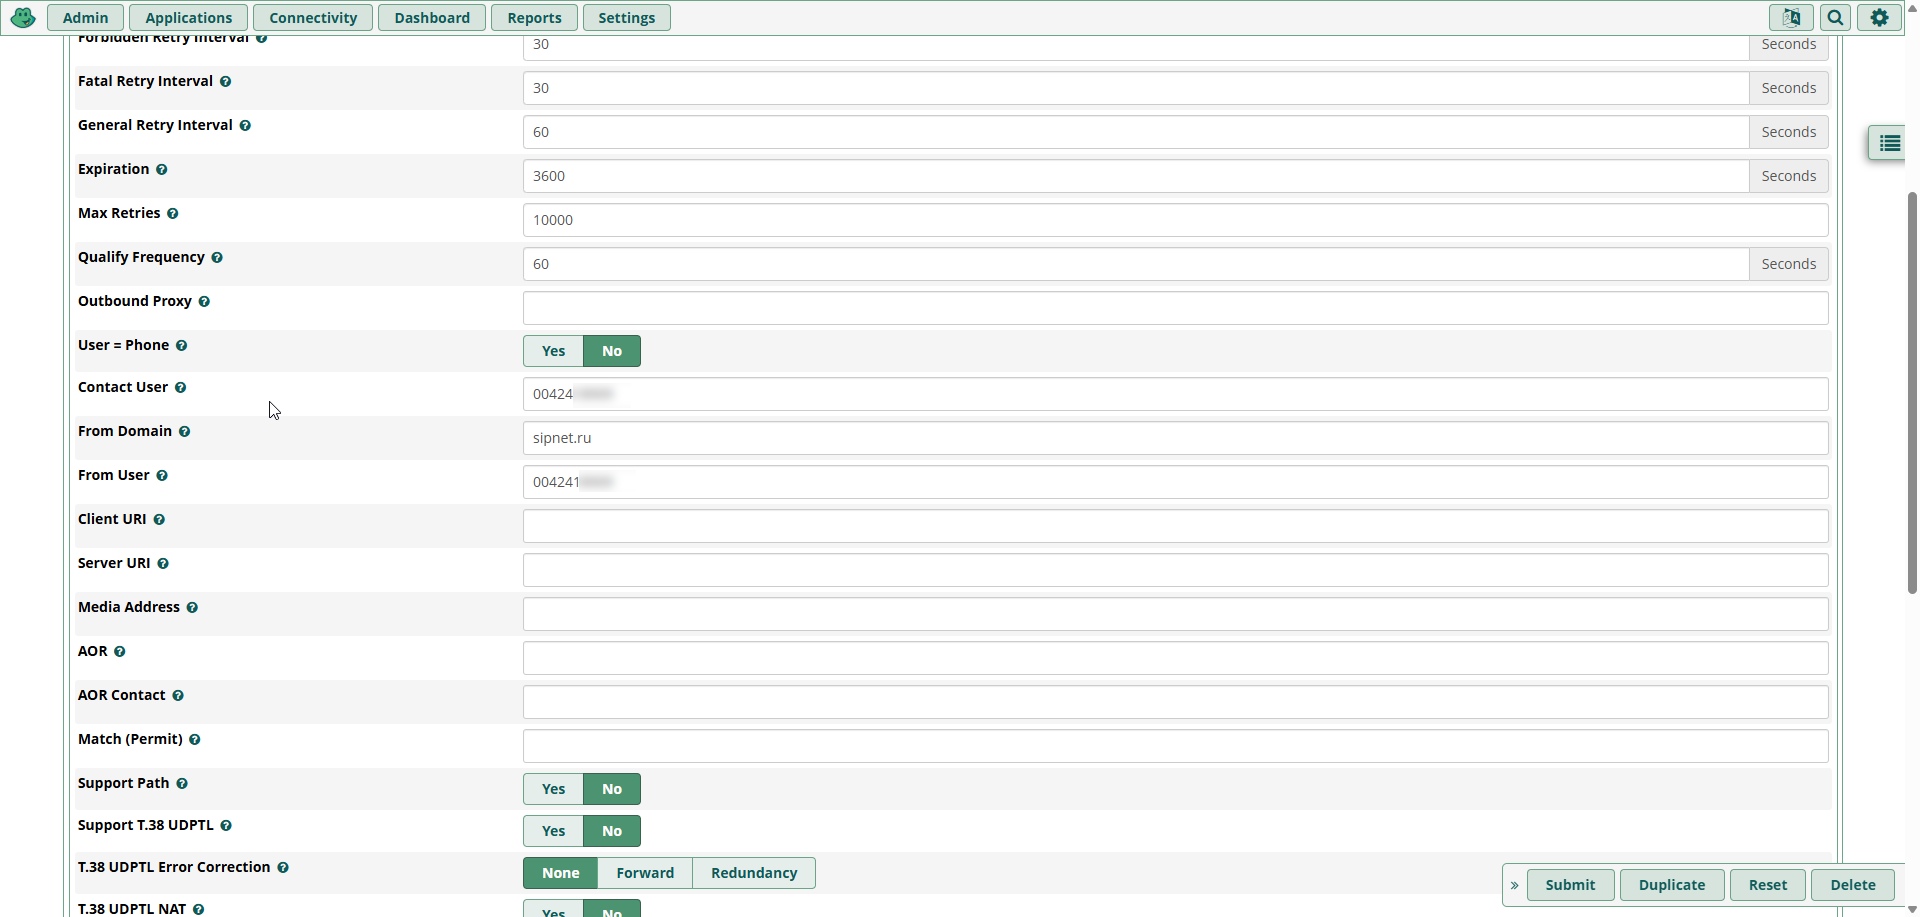Set User = Phone to Yes

point(553,351)
